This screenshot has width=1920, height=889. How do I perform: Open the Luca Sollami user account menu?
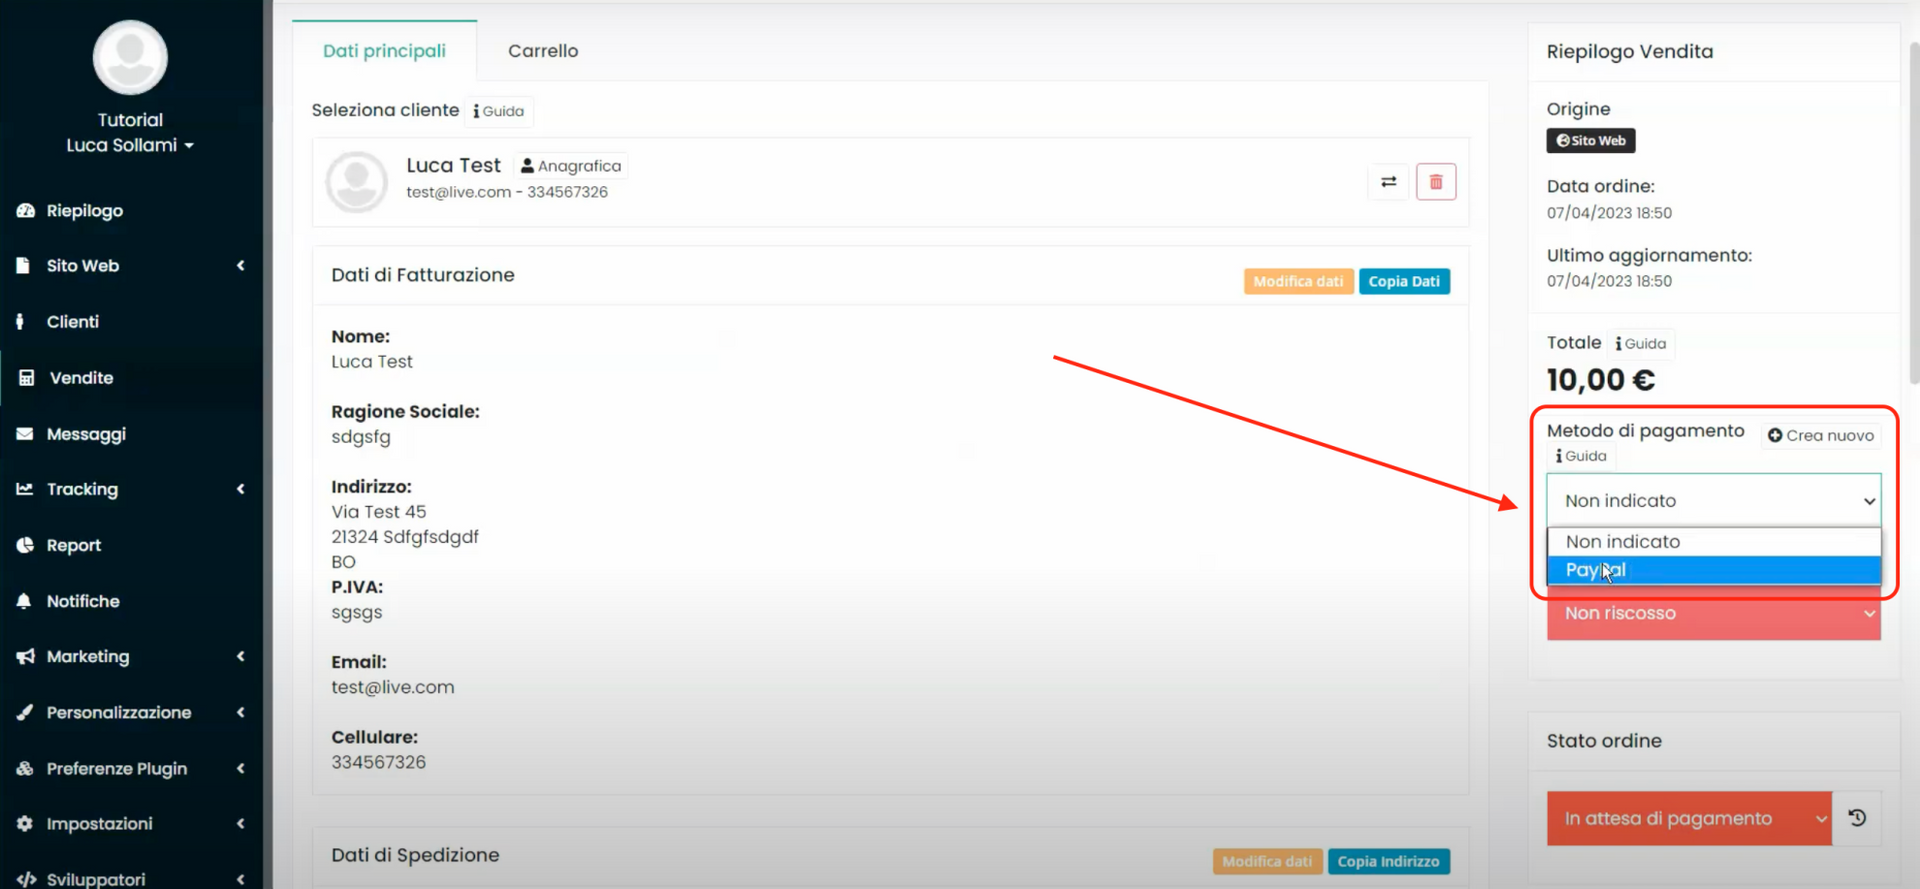pos(130,146)
